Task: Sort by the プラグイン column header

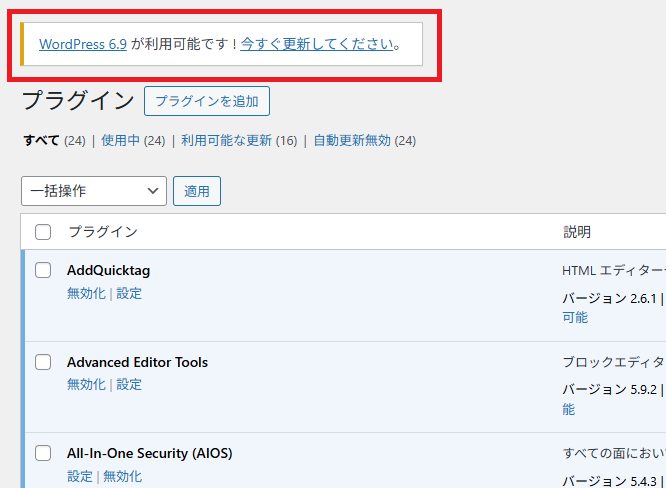Action: coord(103,232)
